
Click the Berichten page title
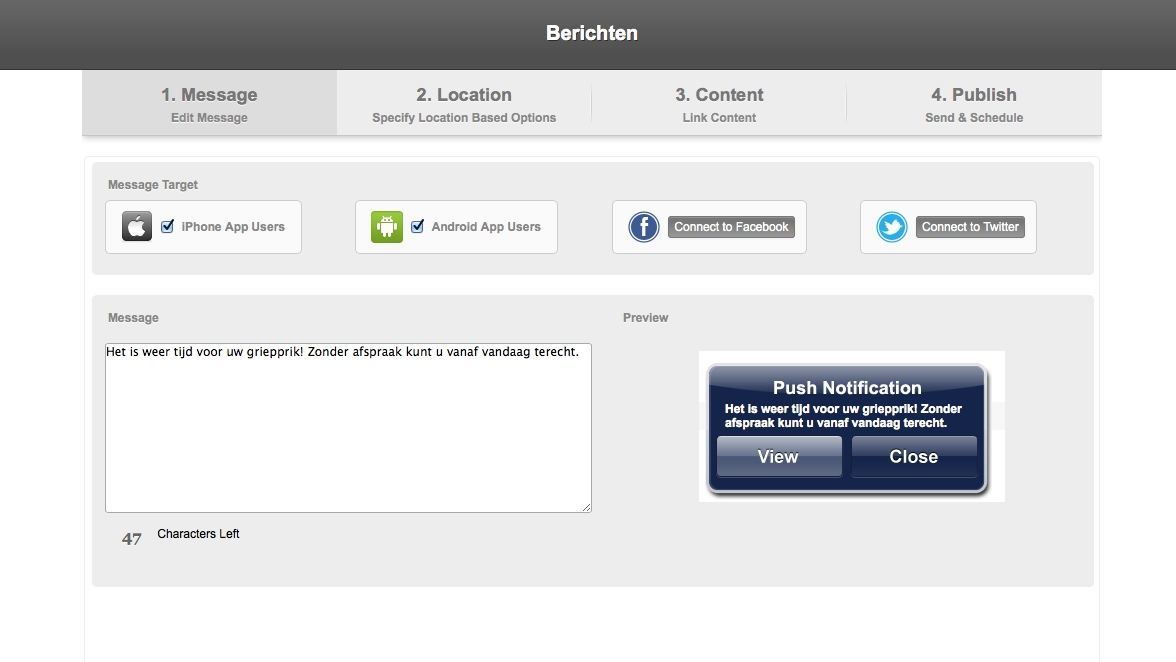(x=592, y=33)
